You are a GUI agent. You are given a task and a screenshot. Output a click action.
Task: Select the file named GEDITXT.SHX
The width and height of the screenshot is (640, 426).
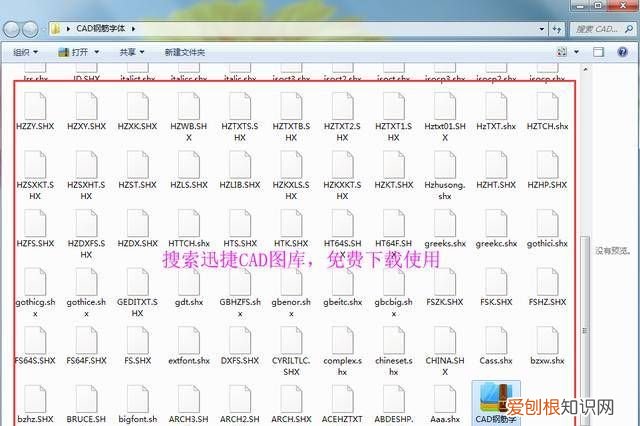tap(138, 293)
